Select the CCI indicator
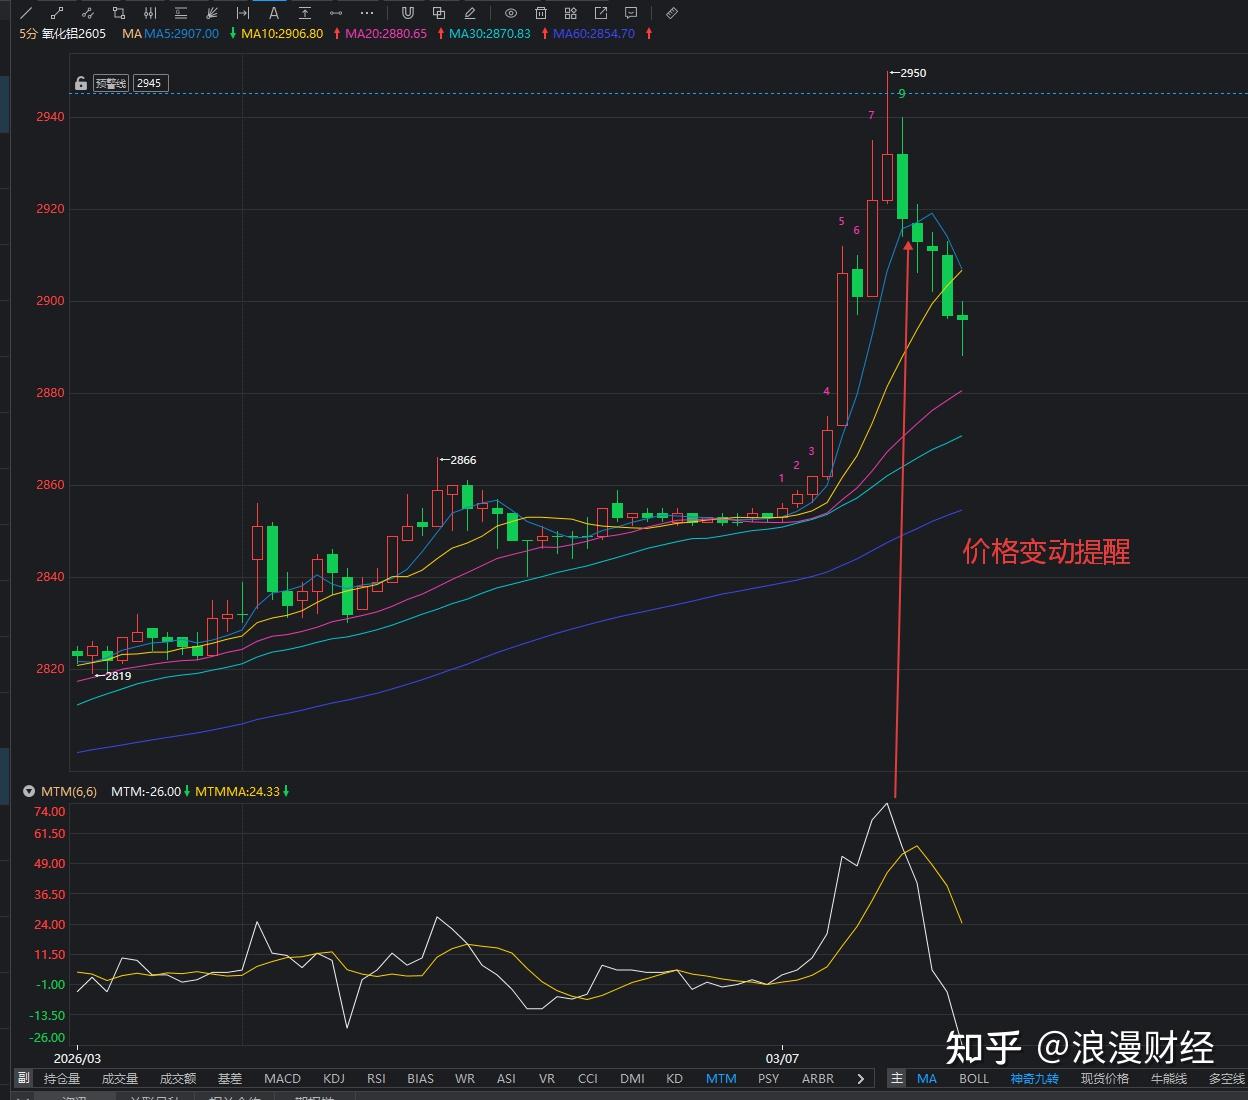1248x1100 pixels. click(x=588, y=1078)
